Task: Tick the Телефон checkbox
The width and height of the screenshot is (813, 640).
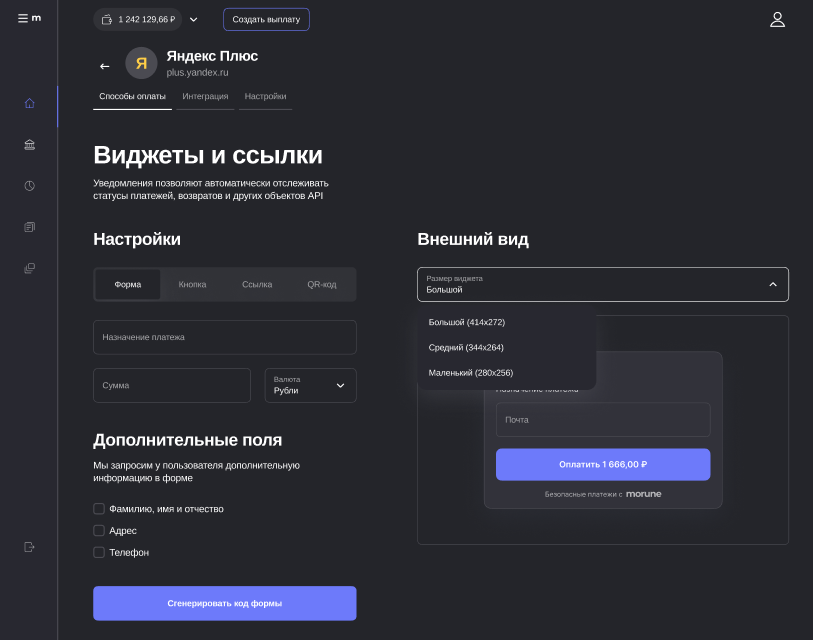Action: point(99,552)
